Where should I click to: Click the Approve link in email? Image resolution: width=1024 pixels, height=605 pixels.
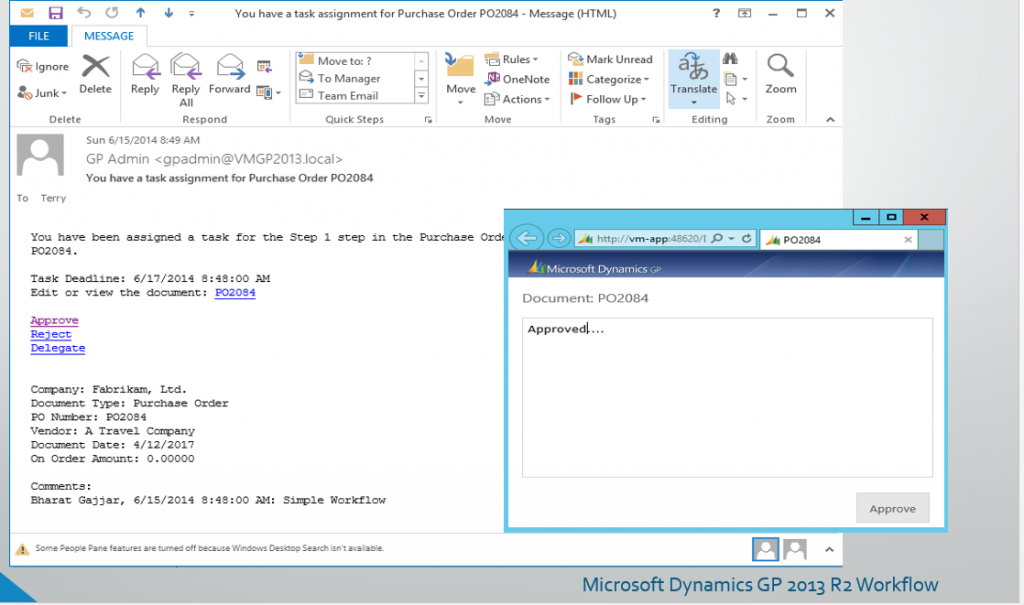point(54,320)
